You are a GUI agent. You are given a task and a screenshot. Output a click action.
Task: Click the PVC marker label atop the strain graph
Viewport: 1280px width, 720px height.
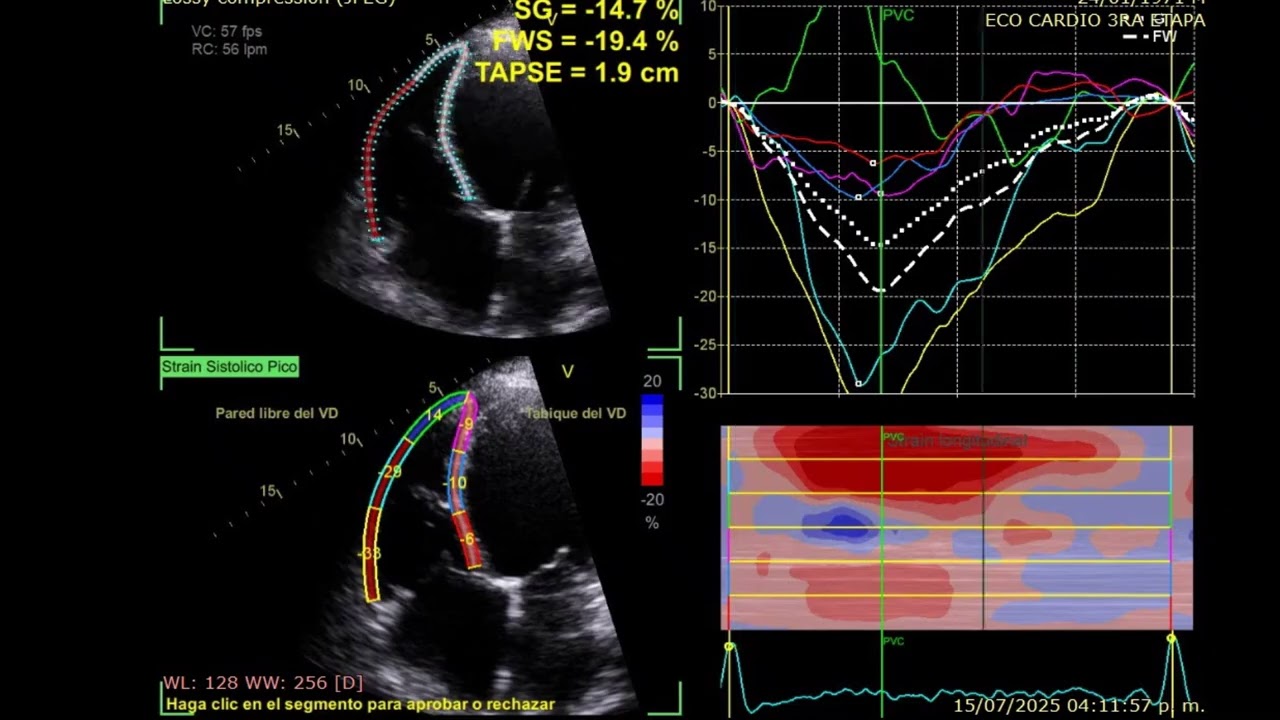click(898, 15)
